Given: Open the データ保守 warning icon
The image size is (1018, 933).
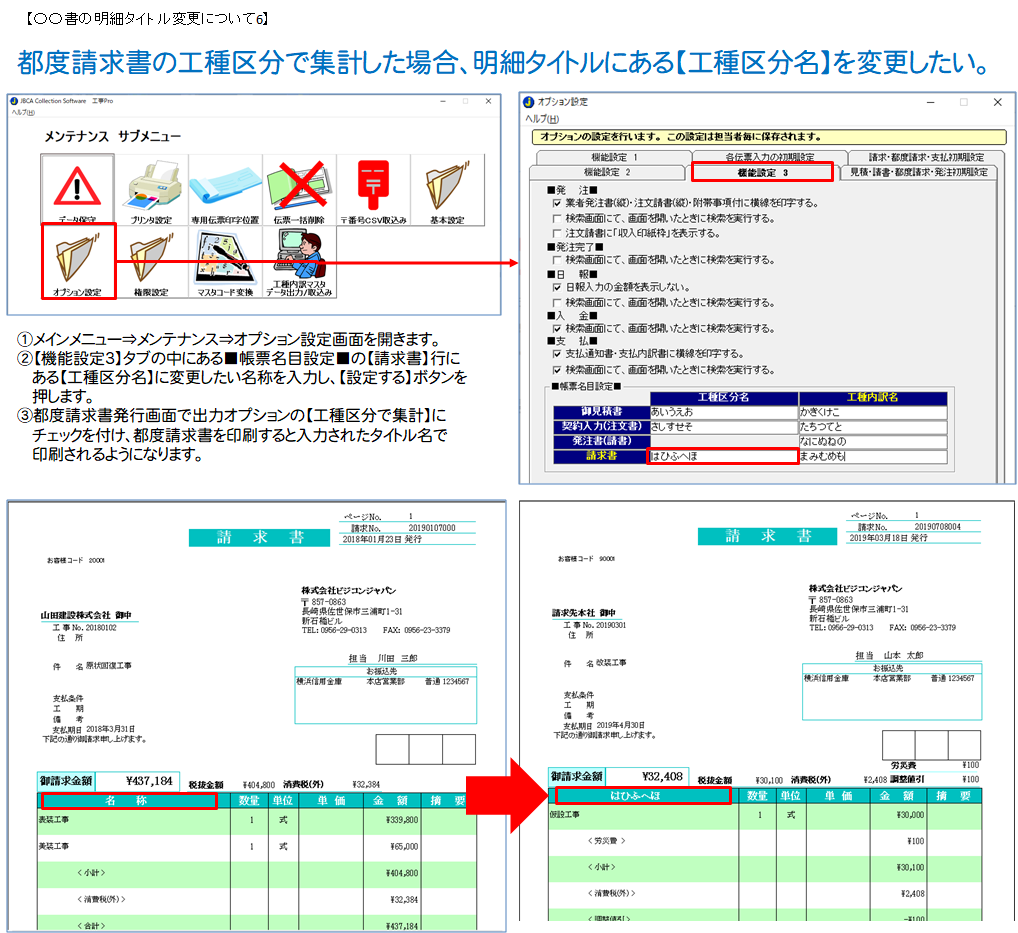Looking at the screenshot, I should (x=77, y=189).
